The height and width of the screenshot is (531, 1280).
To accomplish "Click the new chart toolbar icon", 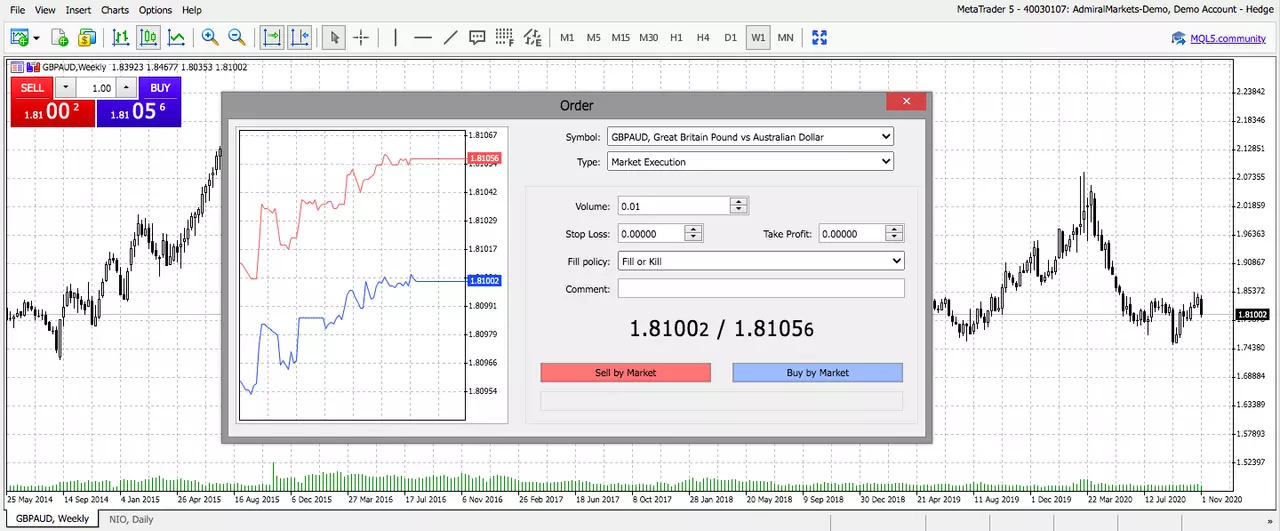I will 19,38.
